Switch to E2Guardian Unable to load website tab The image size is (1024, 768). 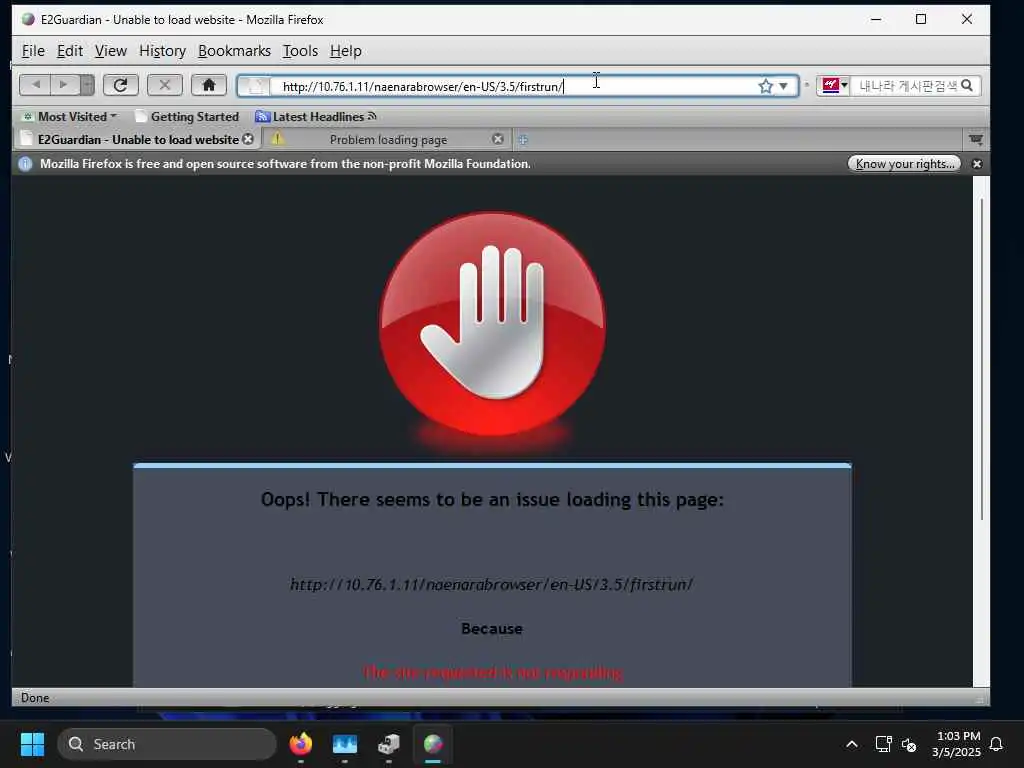click(137, 139)
